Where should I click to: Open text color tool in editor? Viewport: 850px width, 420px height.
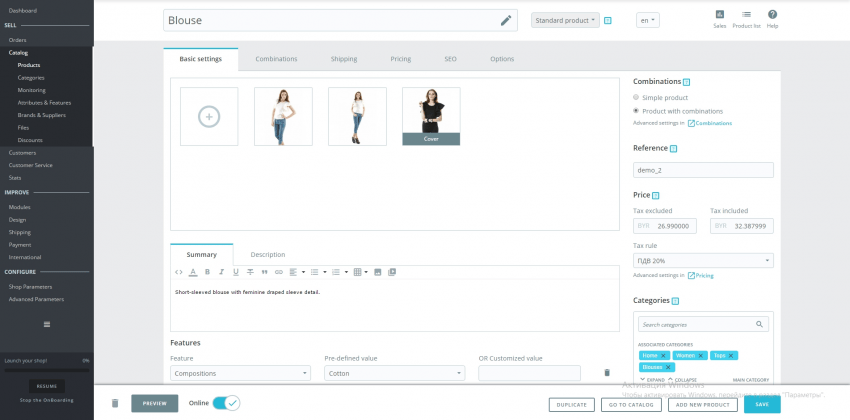point(193,272)
